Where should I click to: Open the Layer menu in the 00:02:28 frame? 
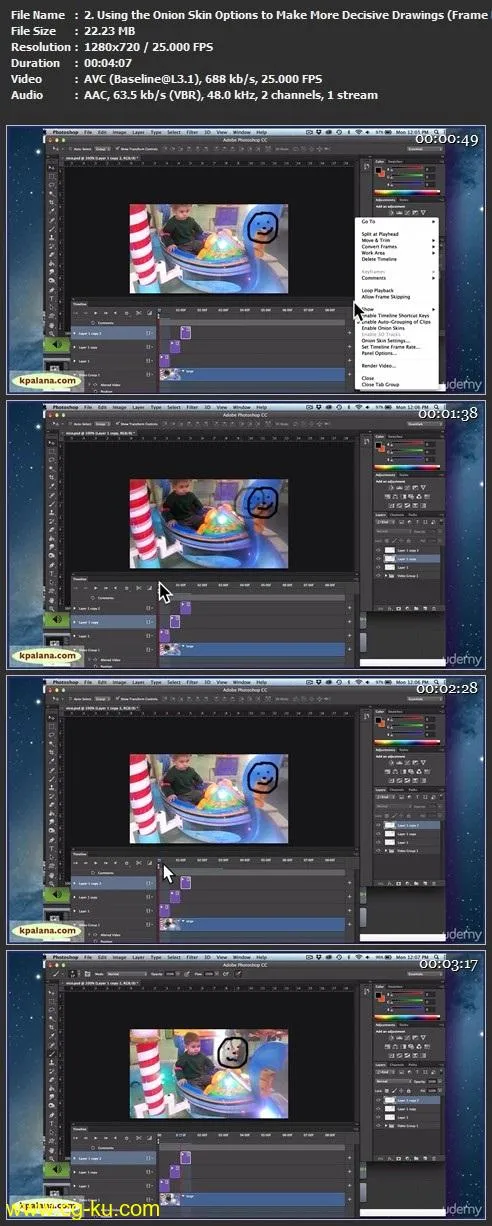pyautogui.click(x=138, y=681)
